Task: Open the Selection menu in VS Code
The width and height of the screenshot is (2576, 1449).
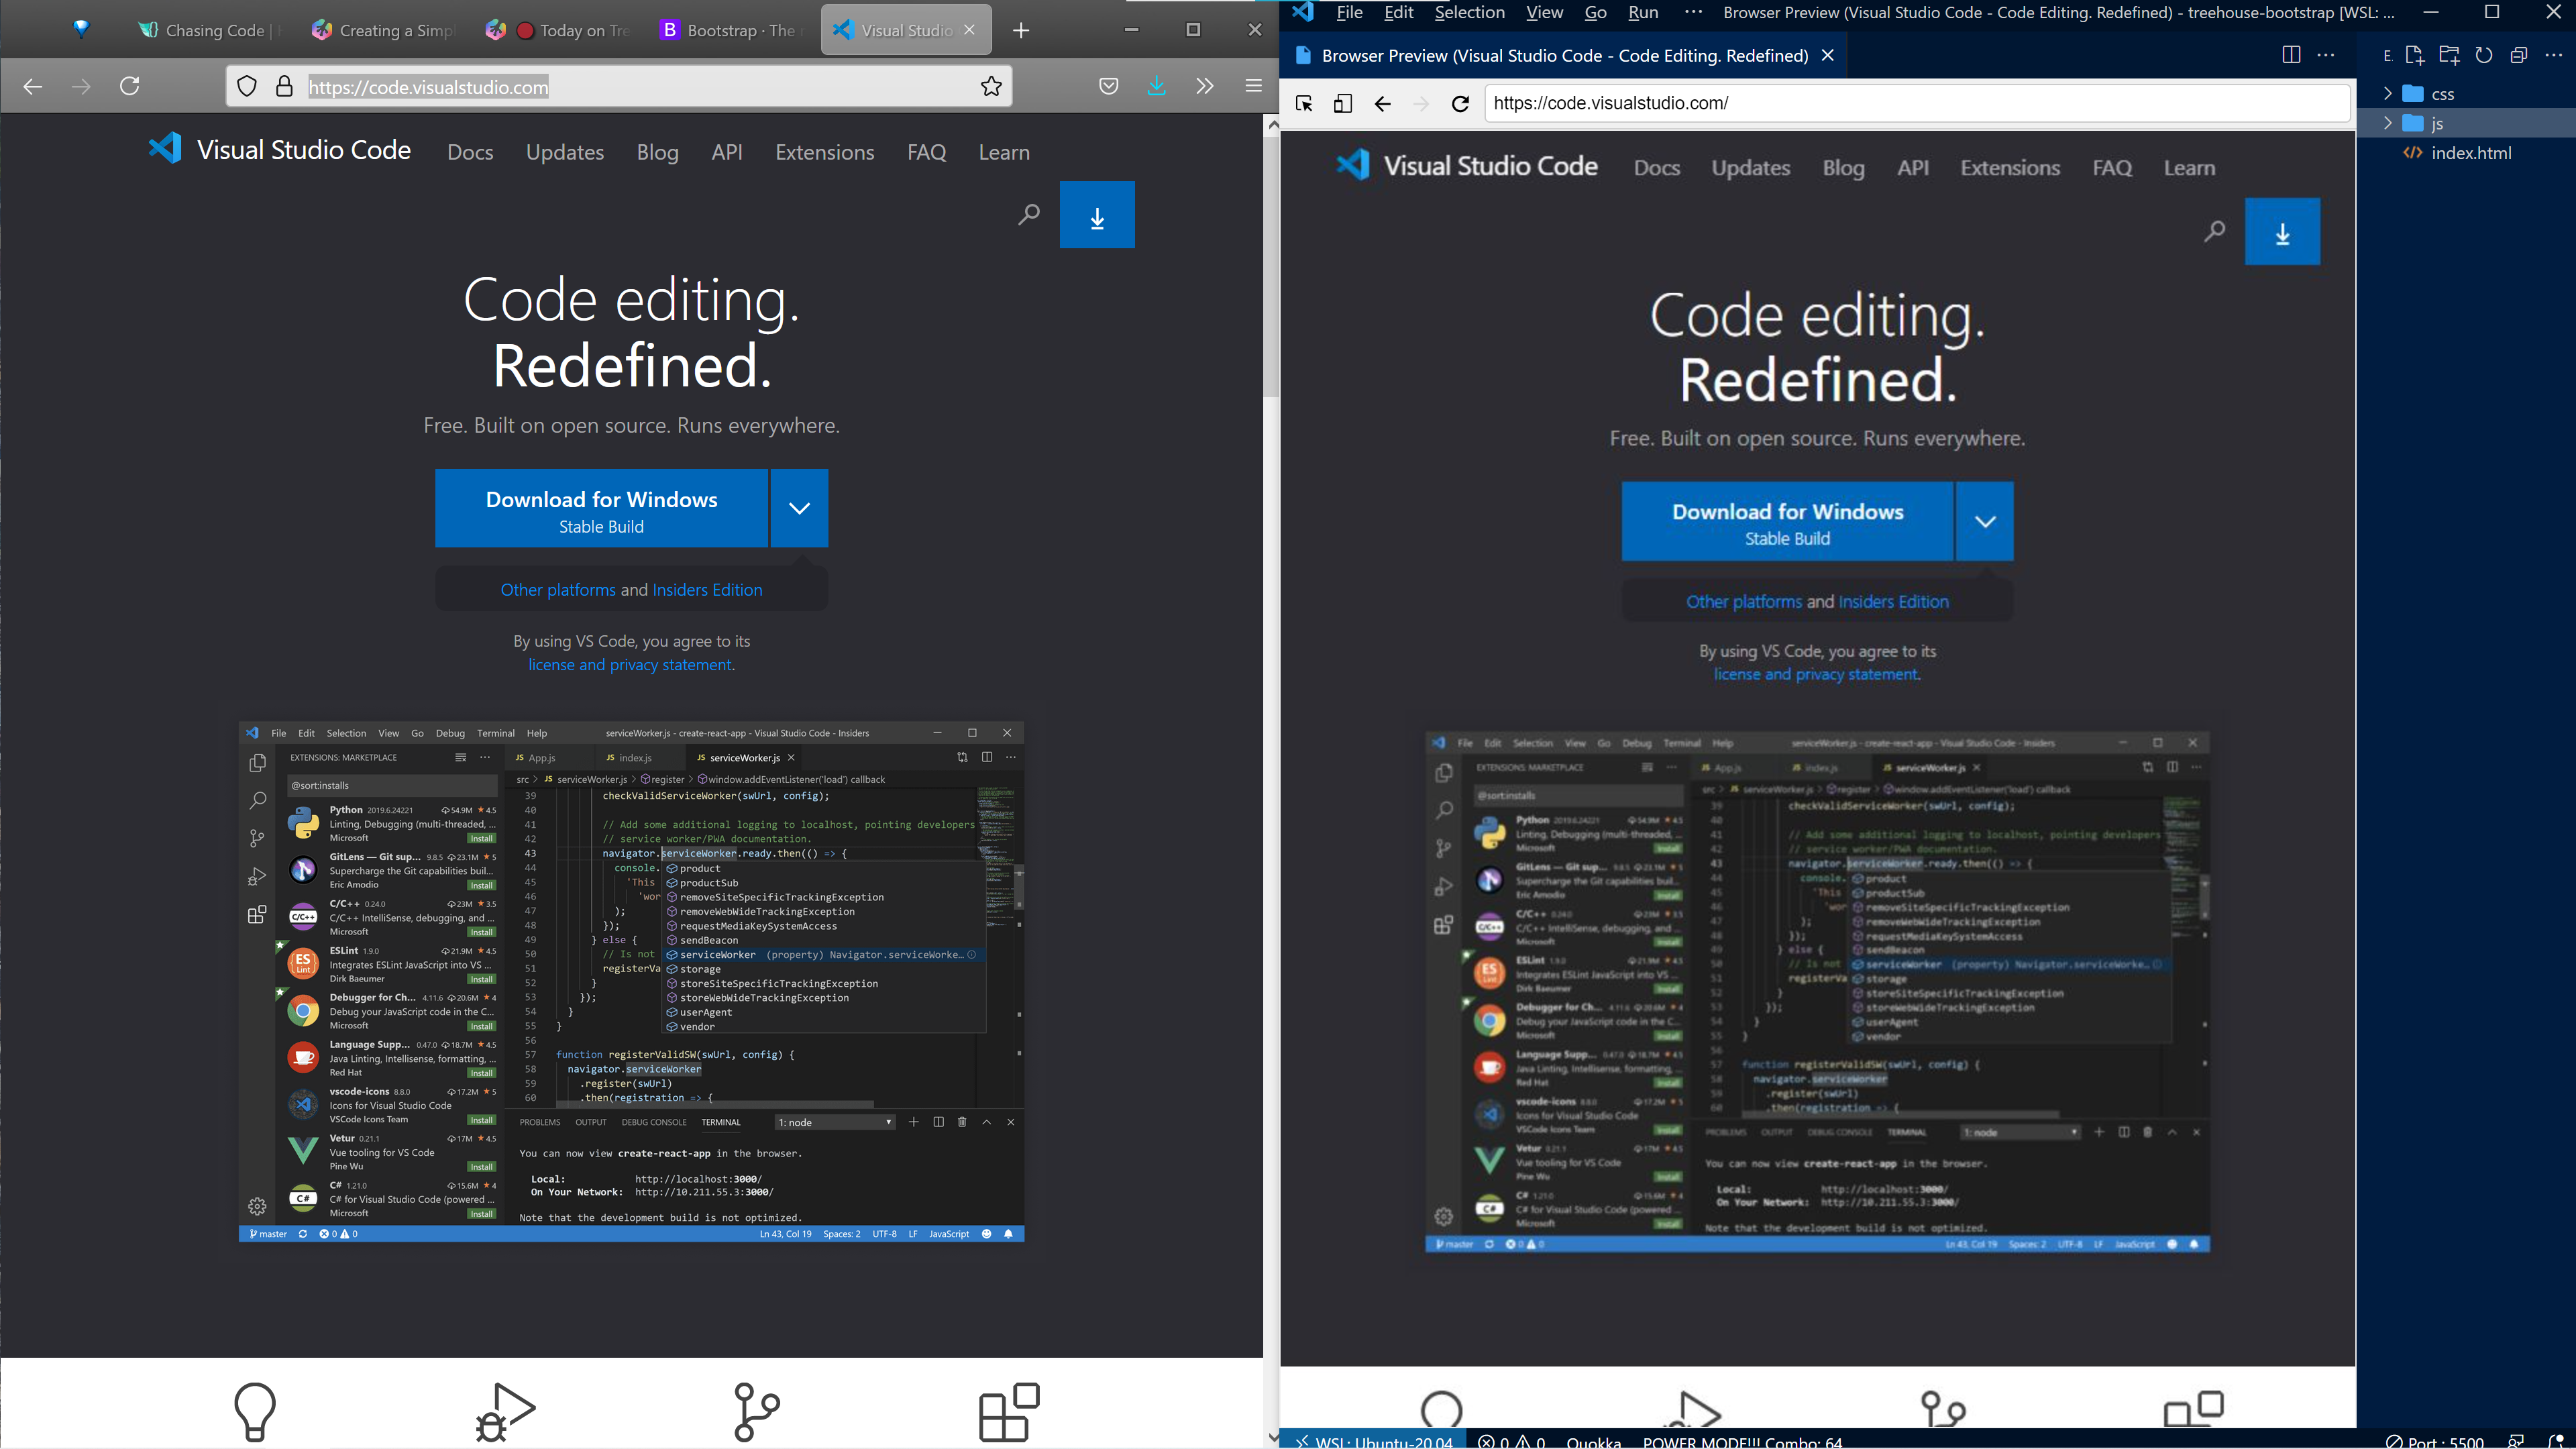Action: coord(1469,13)
